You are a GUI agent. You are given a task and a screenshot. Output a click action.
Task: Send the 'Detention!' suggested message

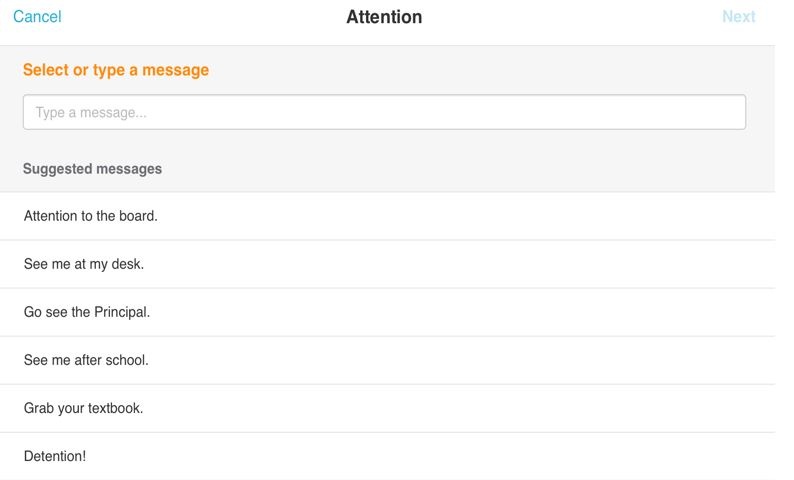(x=55, y=456)
